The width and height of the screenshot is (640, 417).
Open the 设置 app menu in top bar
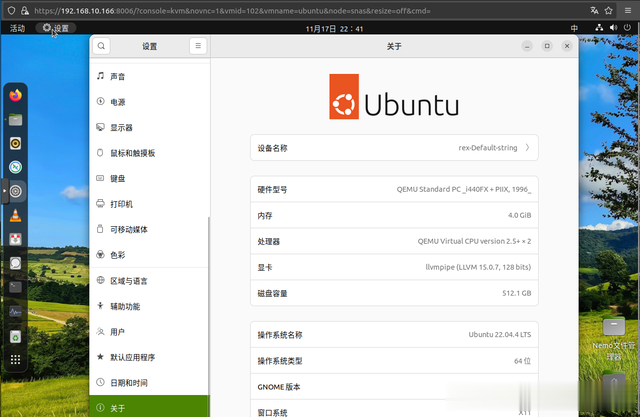point(56,28)
